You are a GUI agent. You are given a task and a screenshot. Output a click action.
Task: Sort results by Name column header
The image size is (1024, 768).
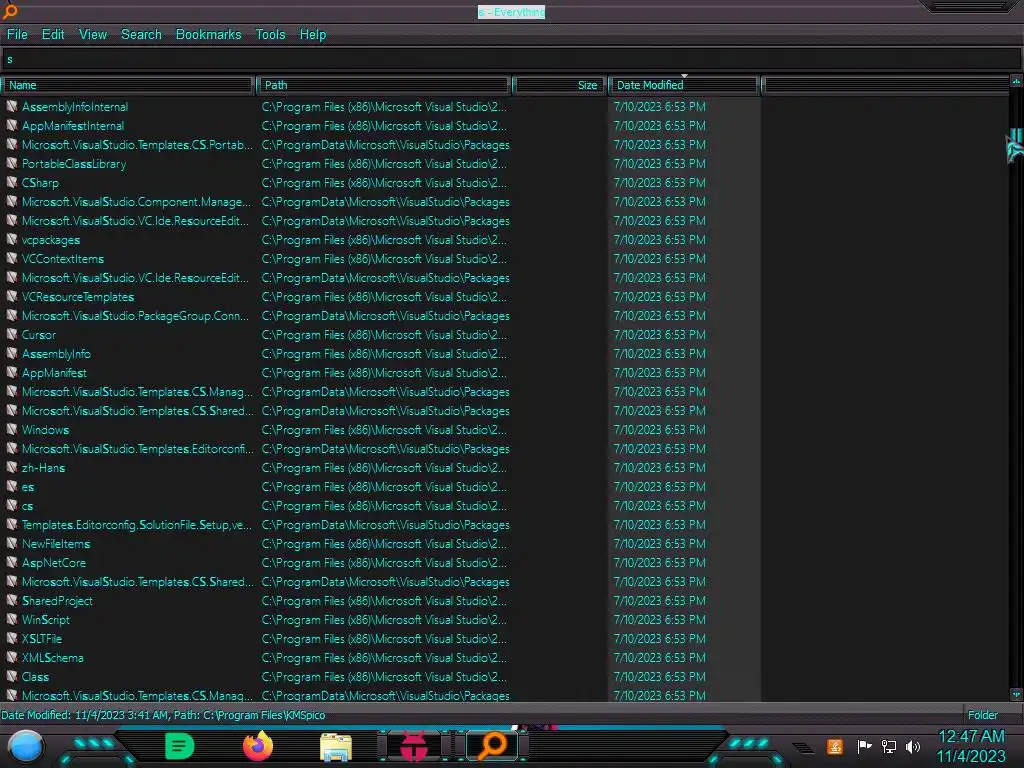129,85
